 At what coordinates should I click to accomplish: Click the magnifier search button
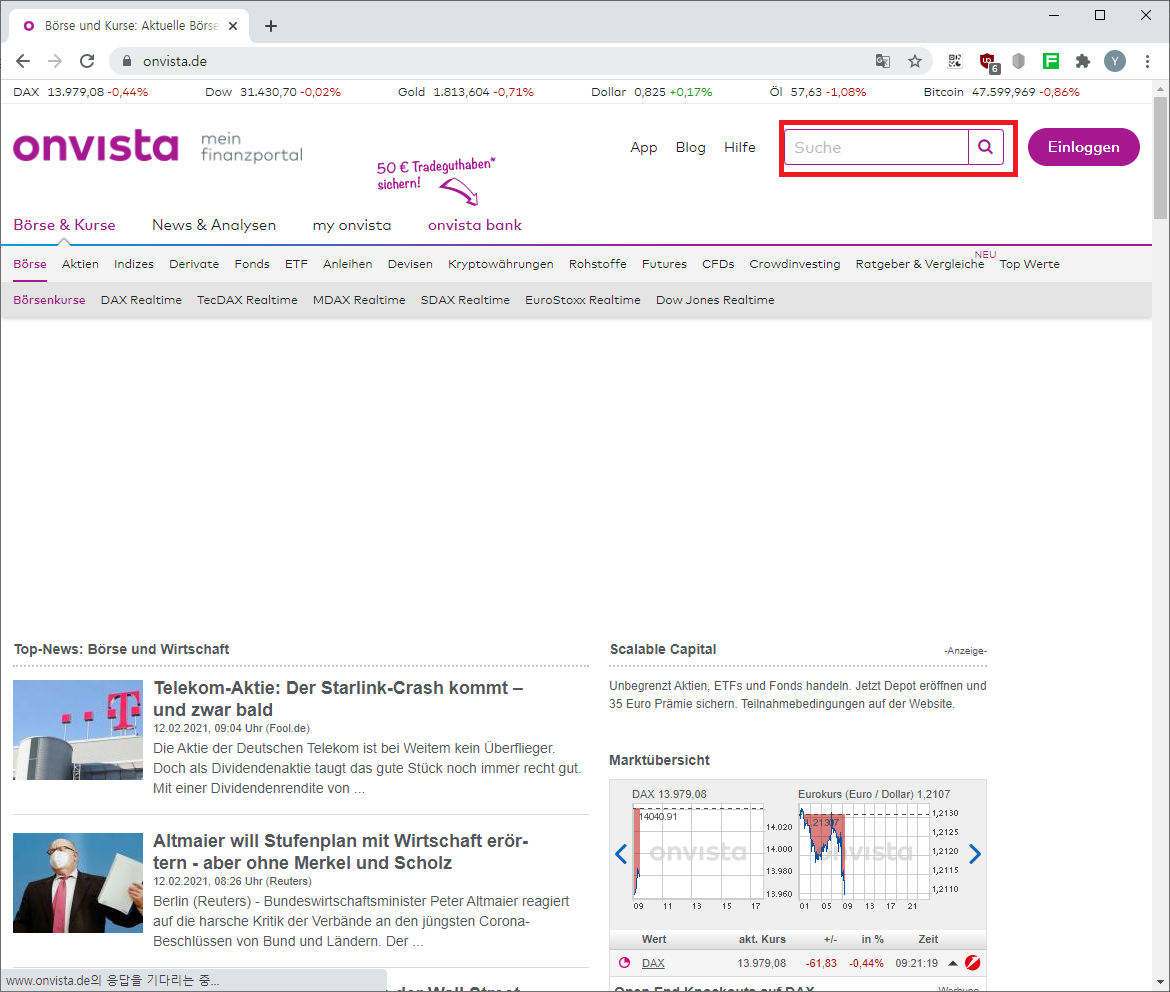coord(986,147)
